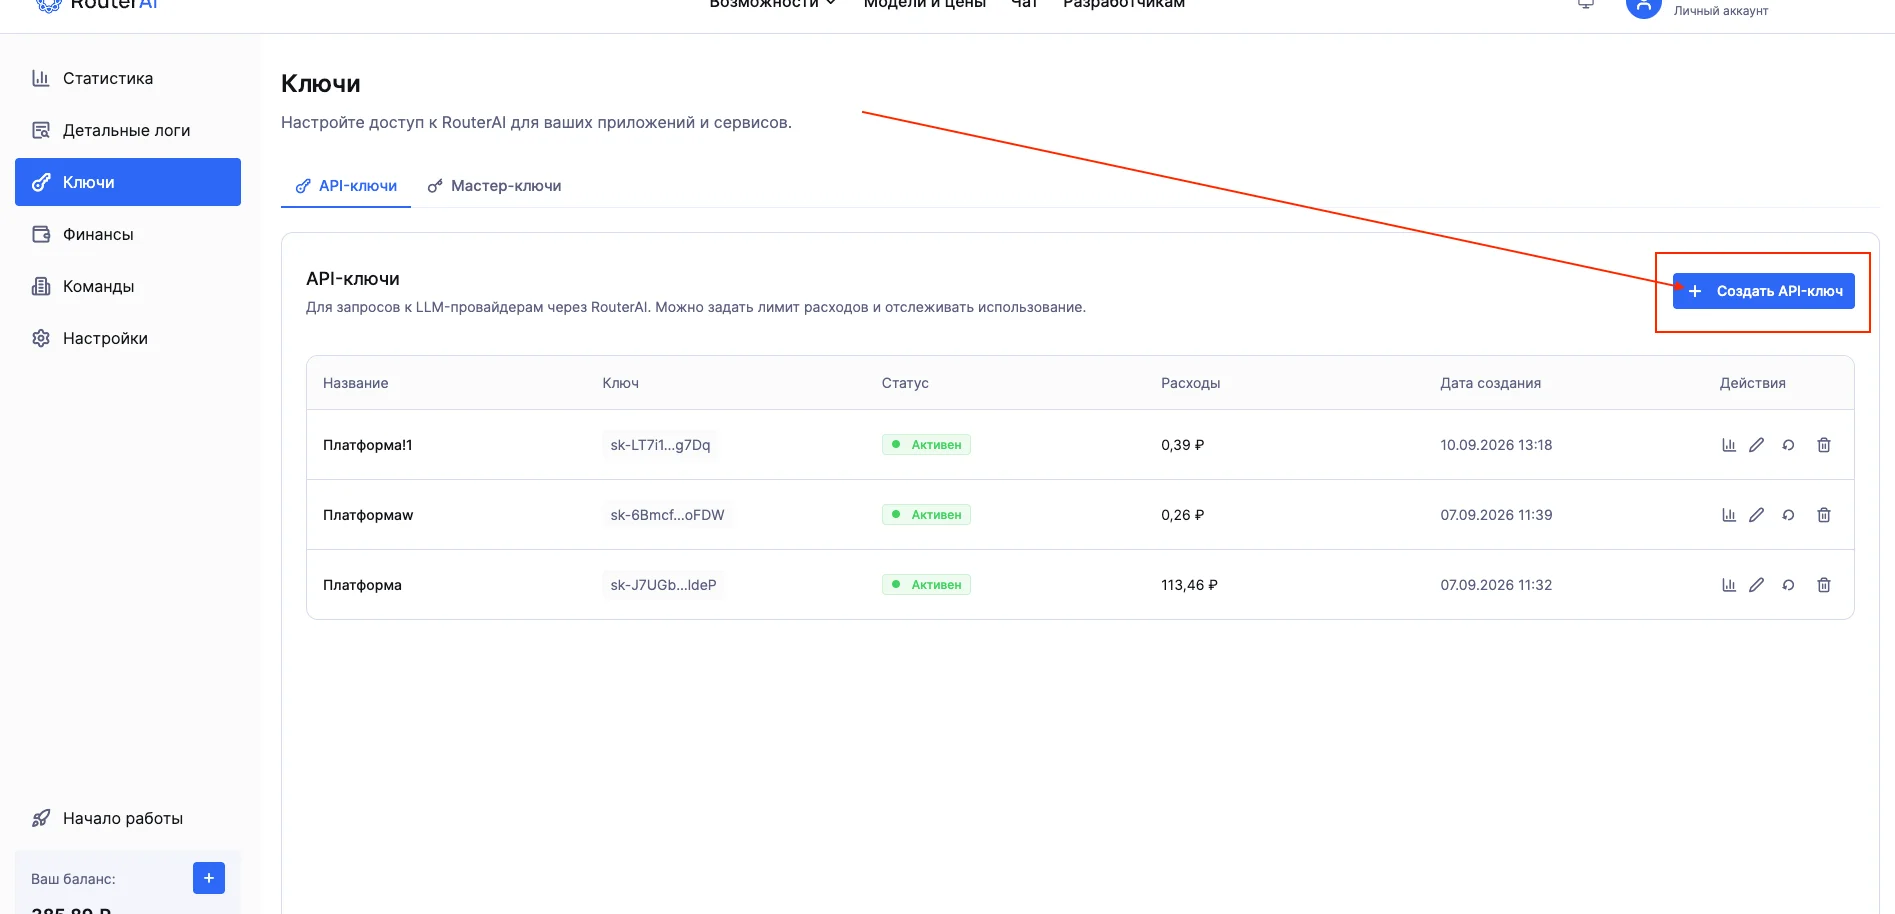Regenerate the sk-LT7i1...g7Dq key
The image size is (1895, 914).
(x=1788, y=445)
